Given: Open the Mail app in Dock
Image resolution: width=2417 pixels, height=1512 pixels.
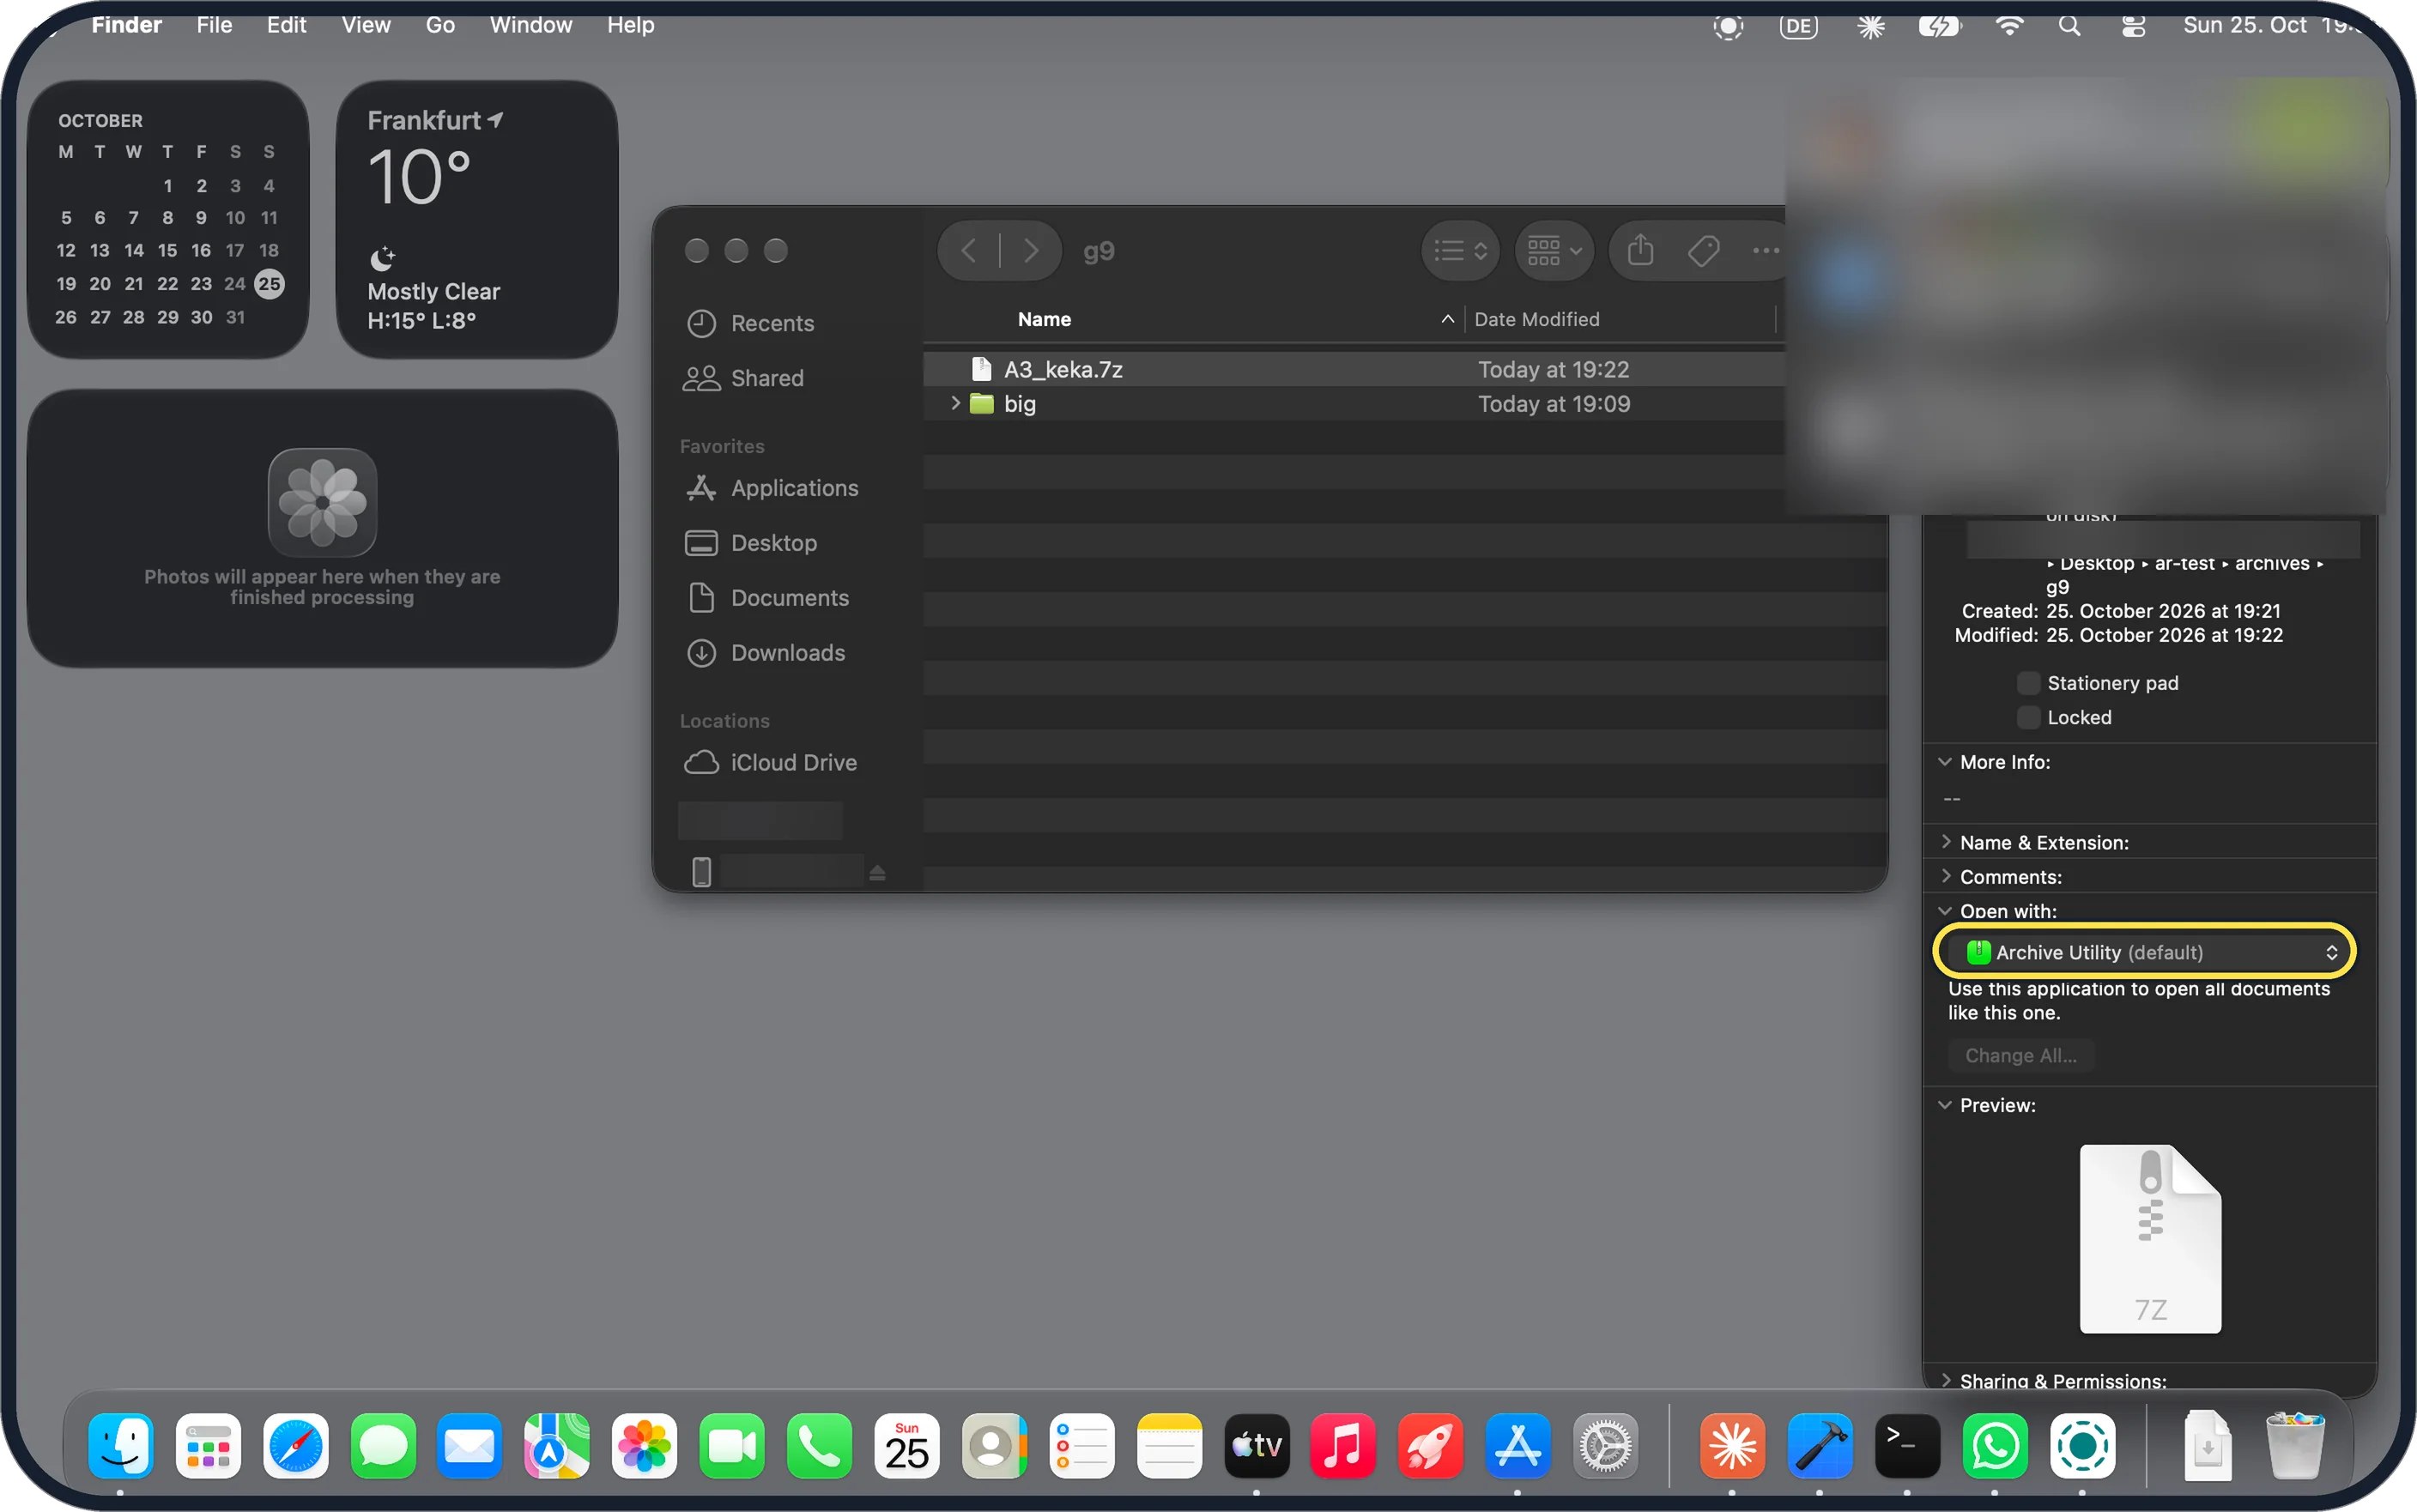Looking at the screenshot, I should [470, 1446].
